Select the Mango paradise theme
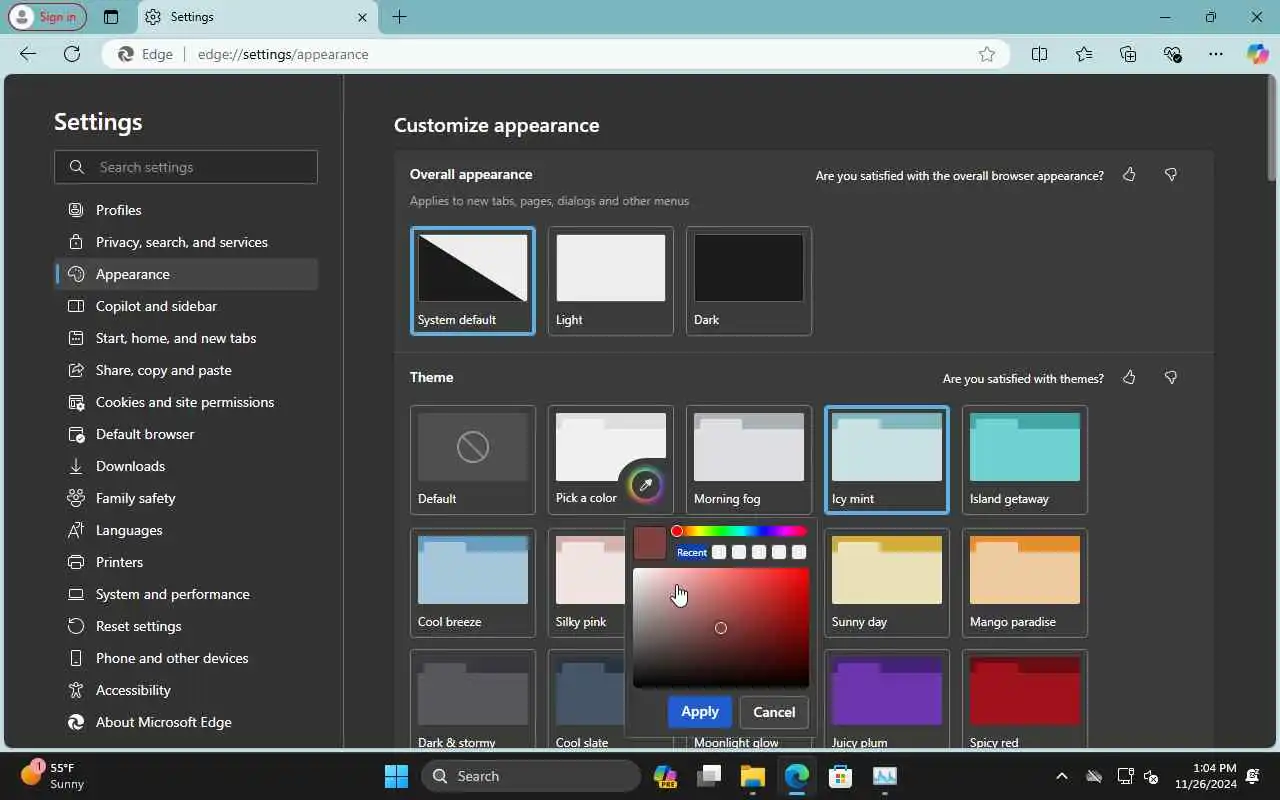Viewport: 1280px width, 800px height. pyautogui.click(x=1025, y=583)
